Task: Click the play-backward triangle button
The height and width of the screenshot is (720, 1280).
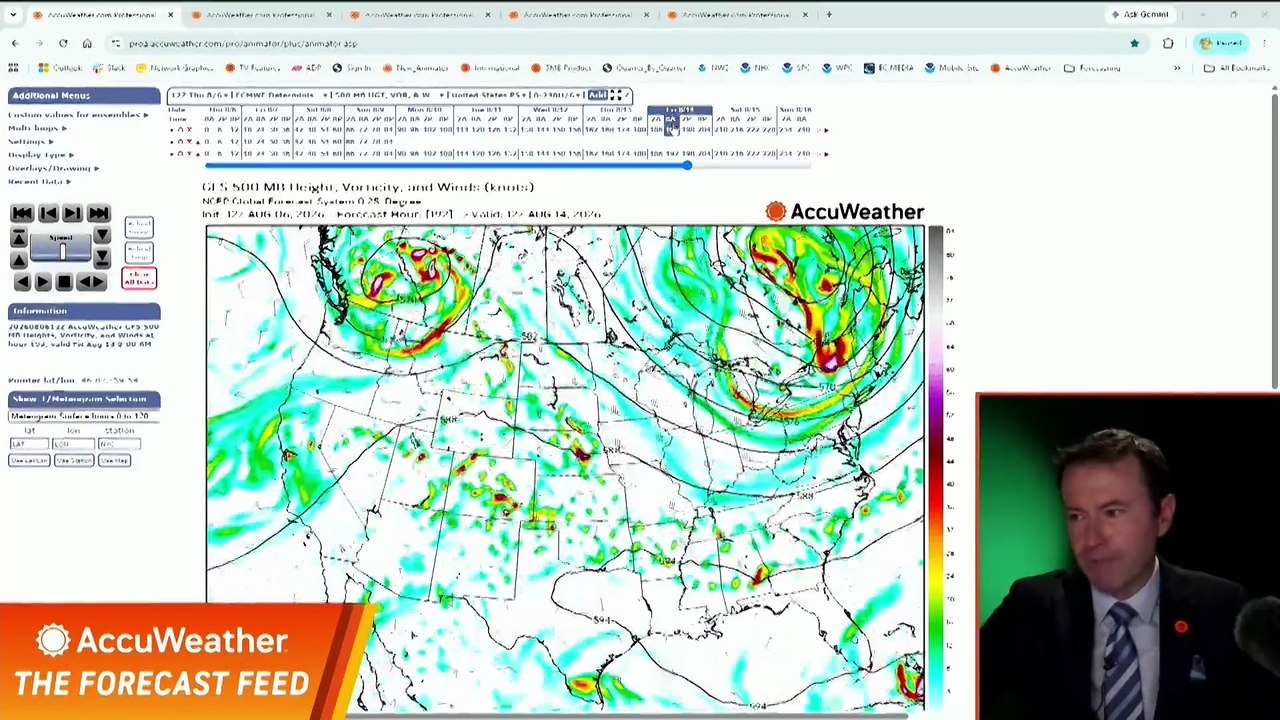Action: (22, 282)
